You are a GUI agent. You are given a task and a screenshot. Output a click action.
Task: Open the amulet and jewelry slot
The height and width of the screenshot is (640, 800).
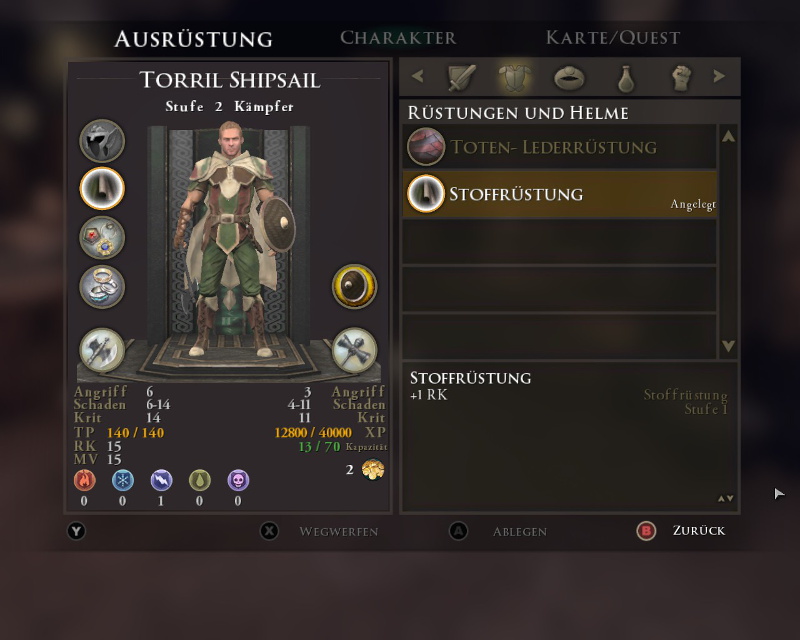coord(102,237)
